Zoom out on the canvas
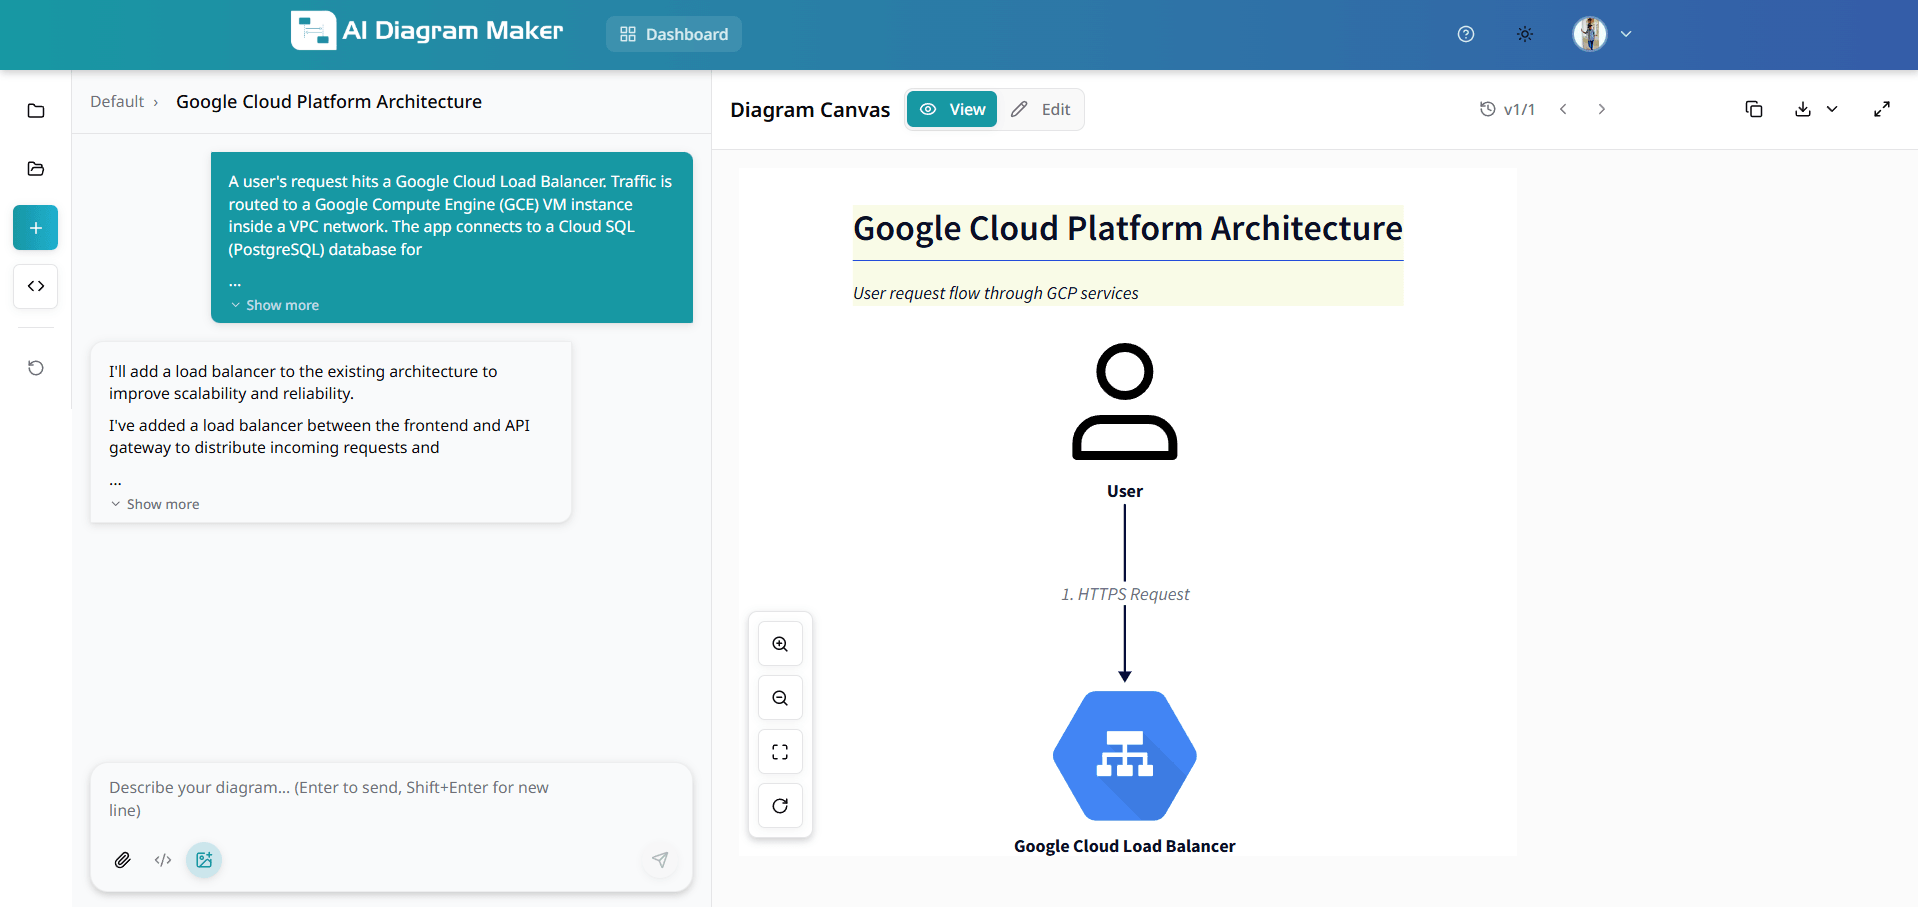1918x907 pixels. point(780,698)
